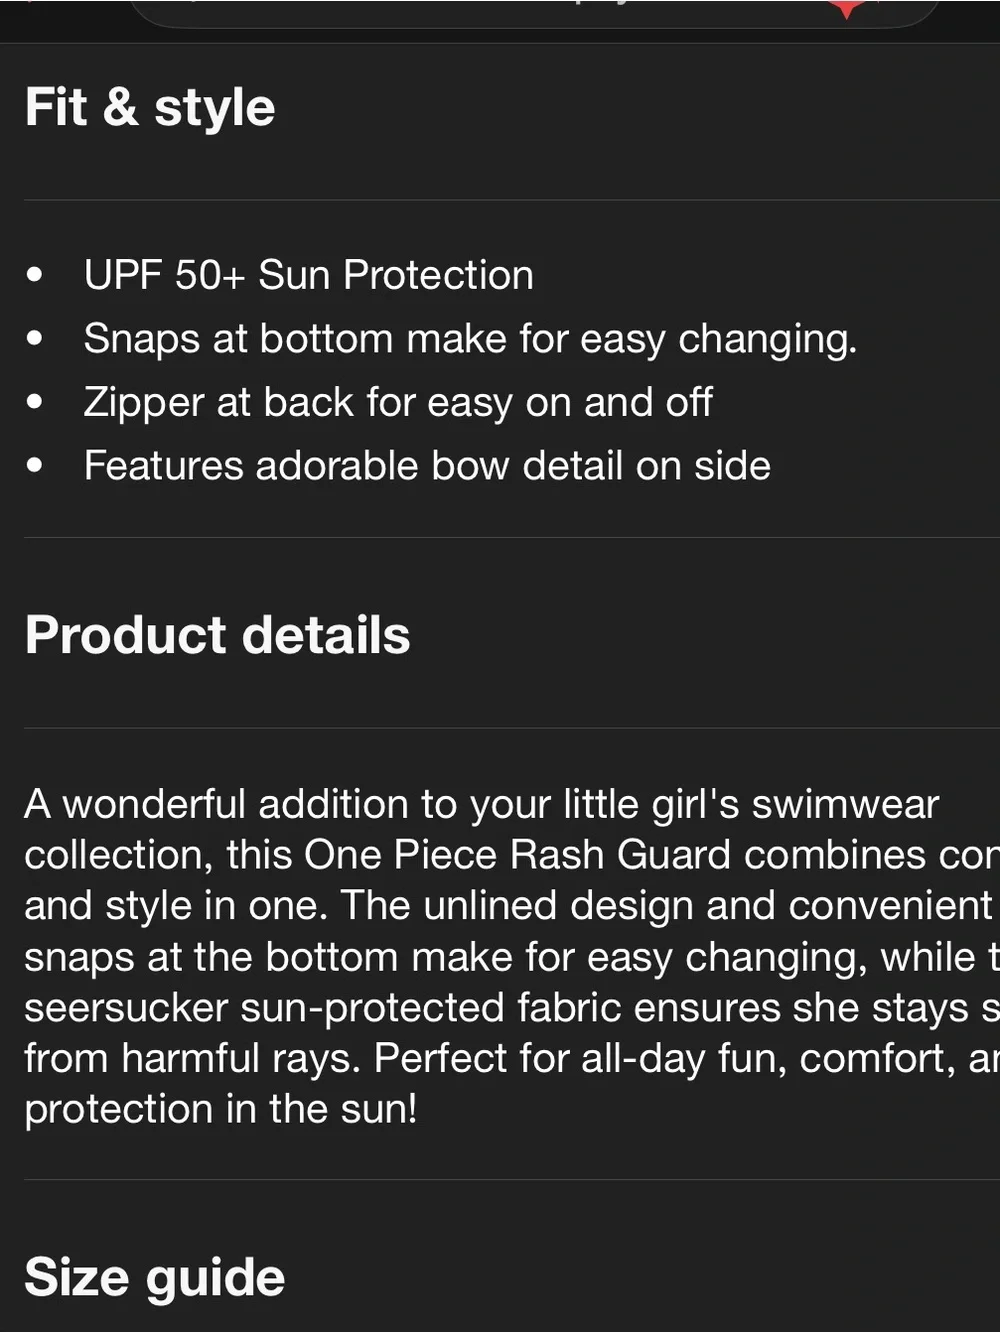Collapse the Fit & style section
This screenshot has height=1333, width=1000.
(x=150, y=107)
